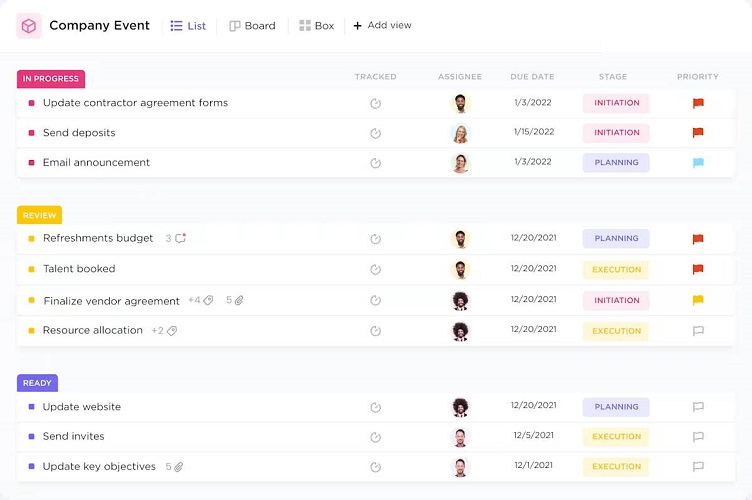Toggle status square for Finalize vendor agreement
This screenshot has width=752, height=500.
32,301
